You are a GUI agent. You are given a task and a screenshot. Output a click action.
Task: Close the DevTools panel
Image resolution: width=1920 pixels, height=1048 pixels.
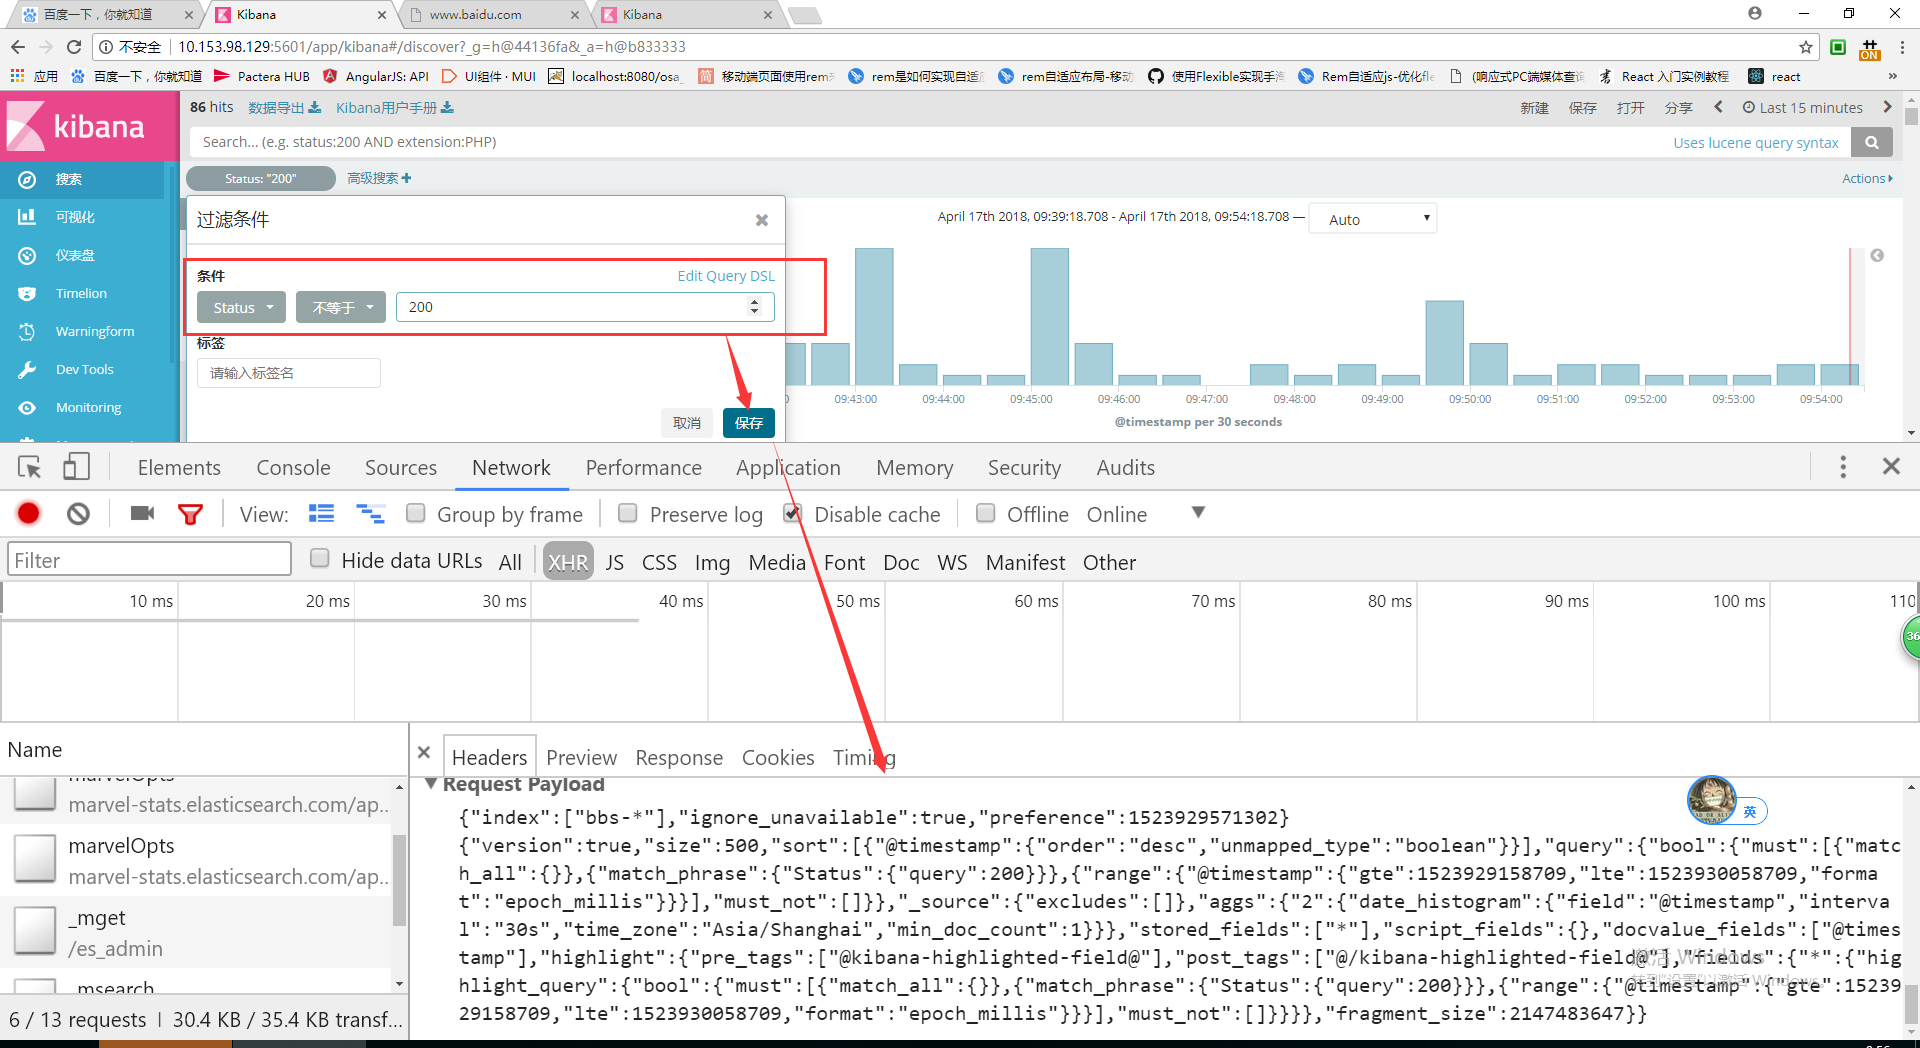tap(1891, 466)
